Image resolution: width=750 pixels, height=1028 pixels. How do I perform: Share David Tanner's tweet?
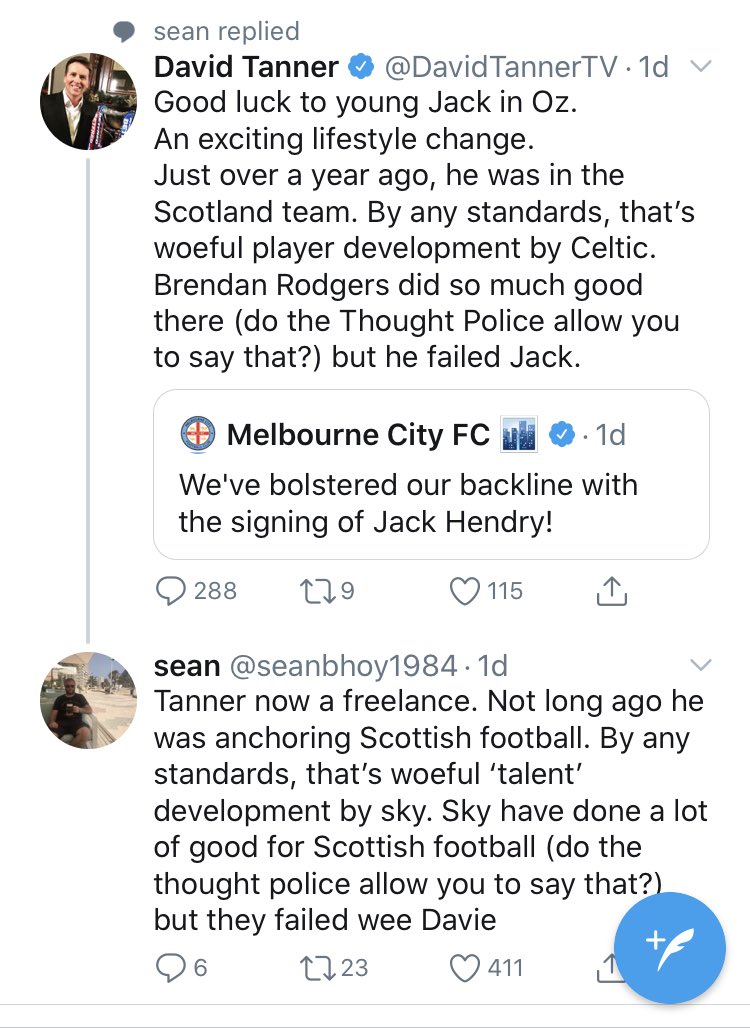pos(612,590)
